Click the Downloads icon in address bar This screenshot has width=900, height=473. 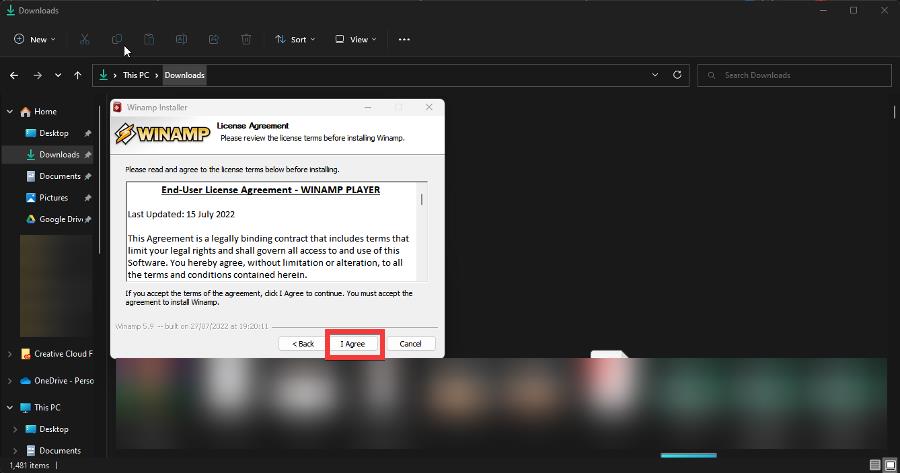(103, 75)
